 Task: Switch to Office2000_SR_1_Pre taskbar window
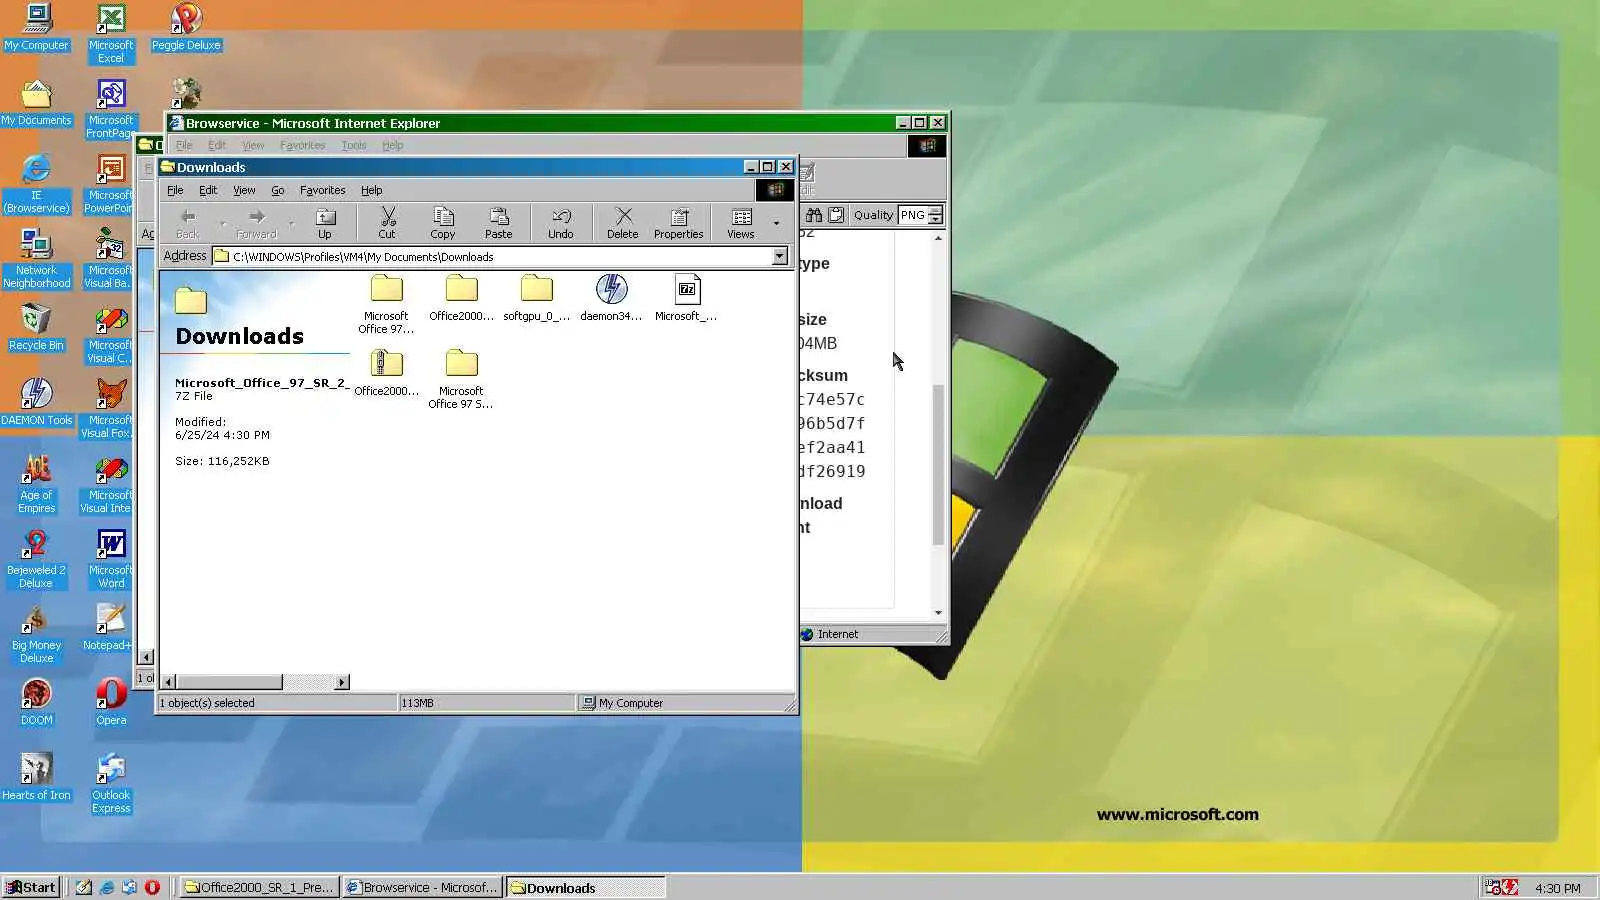(x=258, y=887)
